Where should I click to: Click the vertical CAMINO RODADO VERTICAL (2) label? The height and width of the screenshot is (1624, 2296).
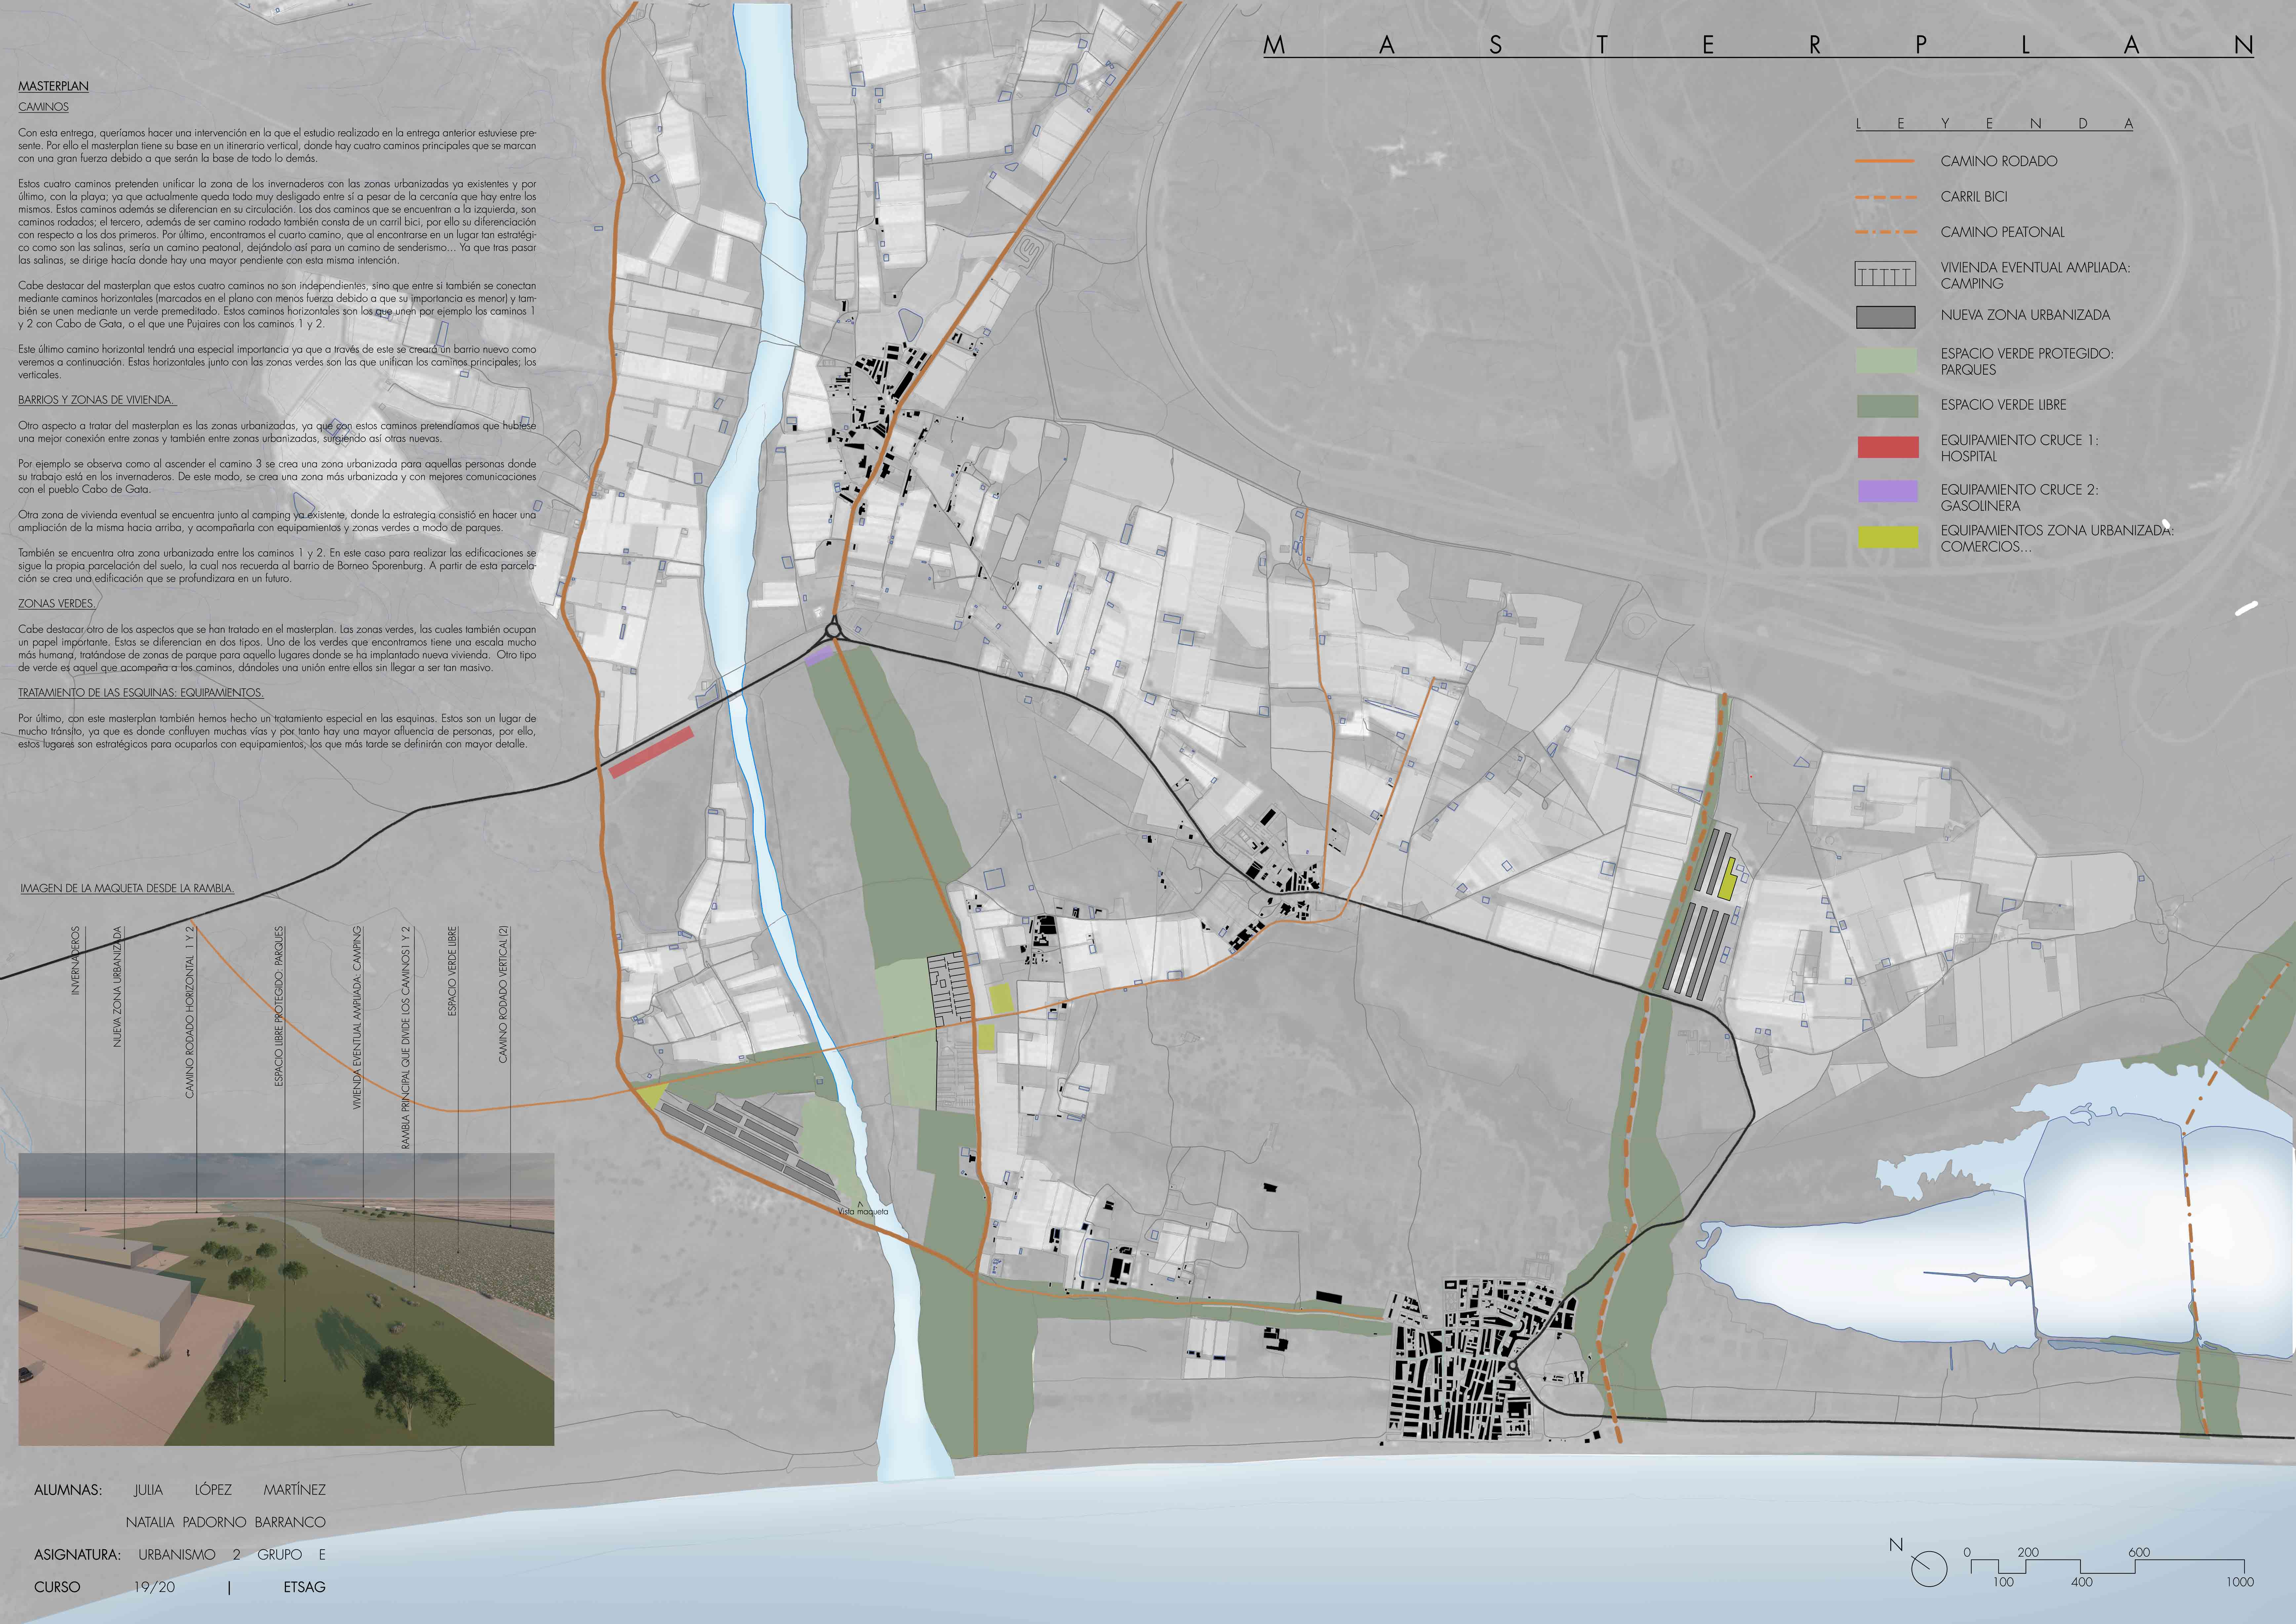(504, 994)
